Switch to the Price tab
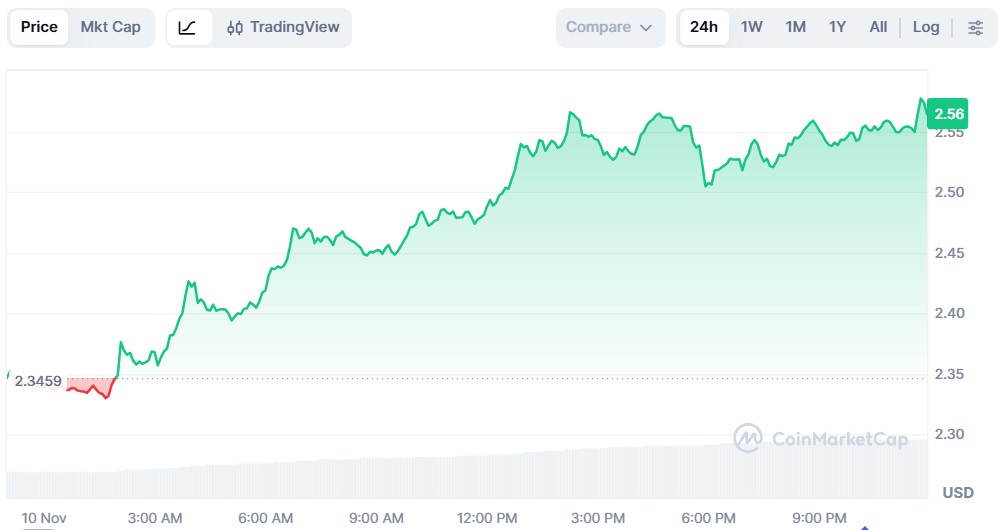Screen dimensions: 998x530 tap(39, 27)
